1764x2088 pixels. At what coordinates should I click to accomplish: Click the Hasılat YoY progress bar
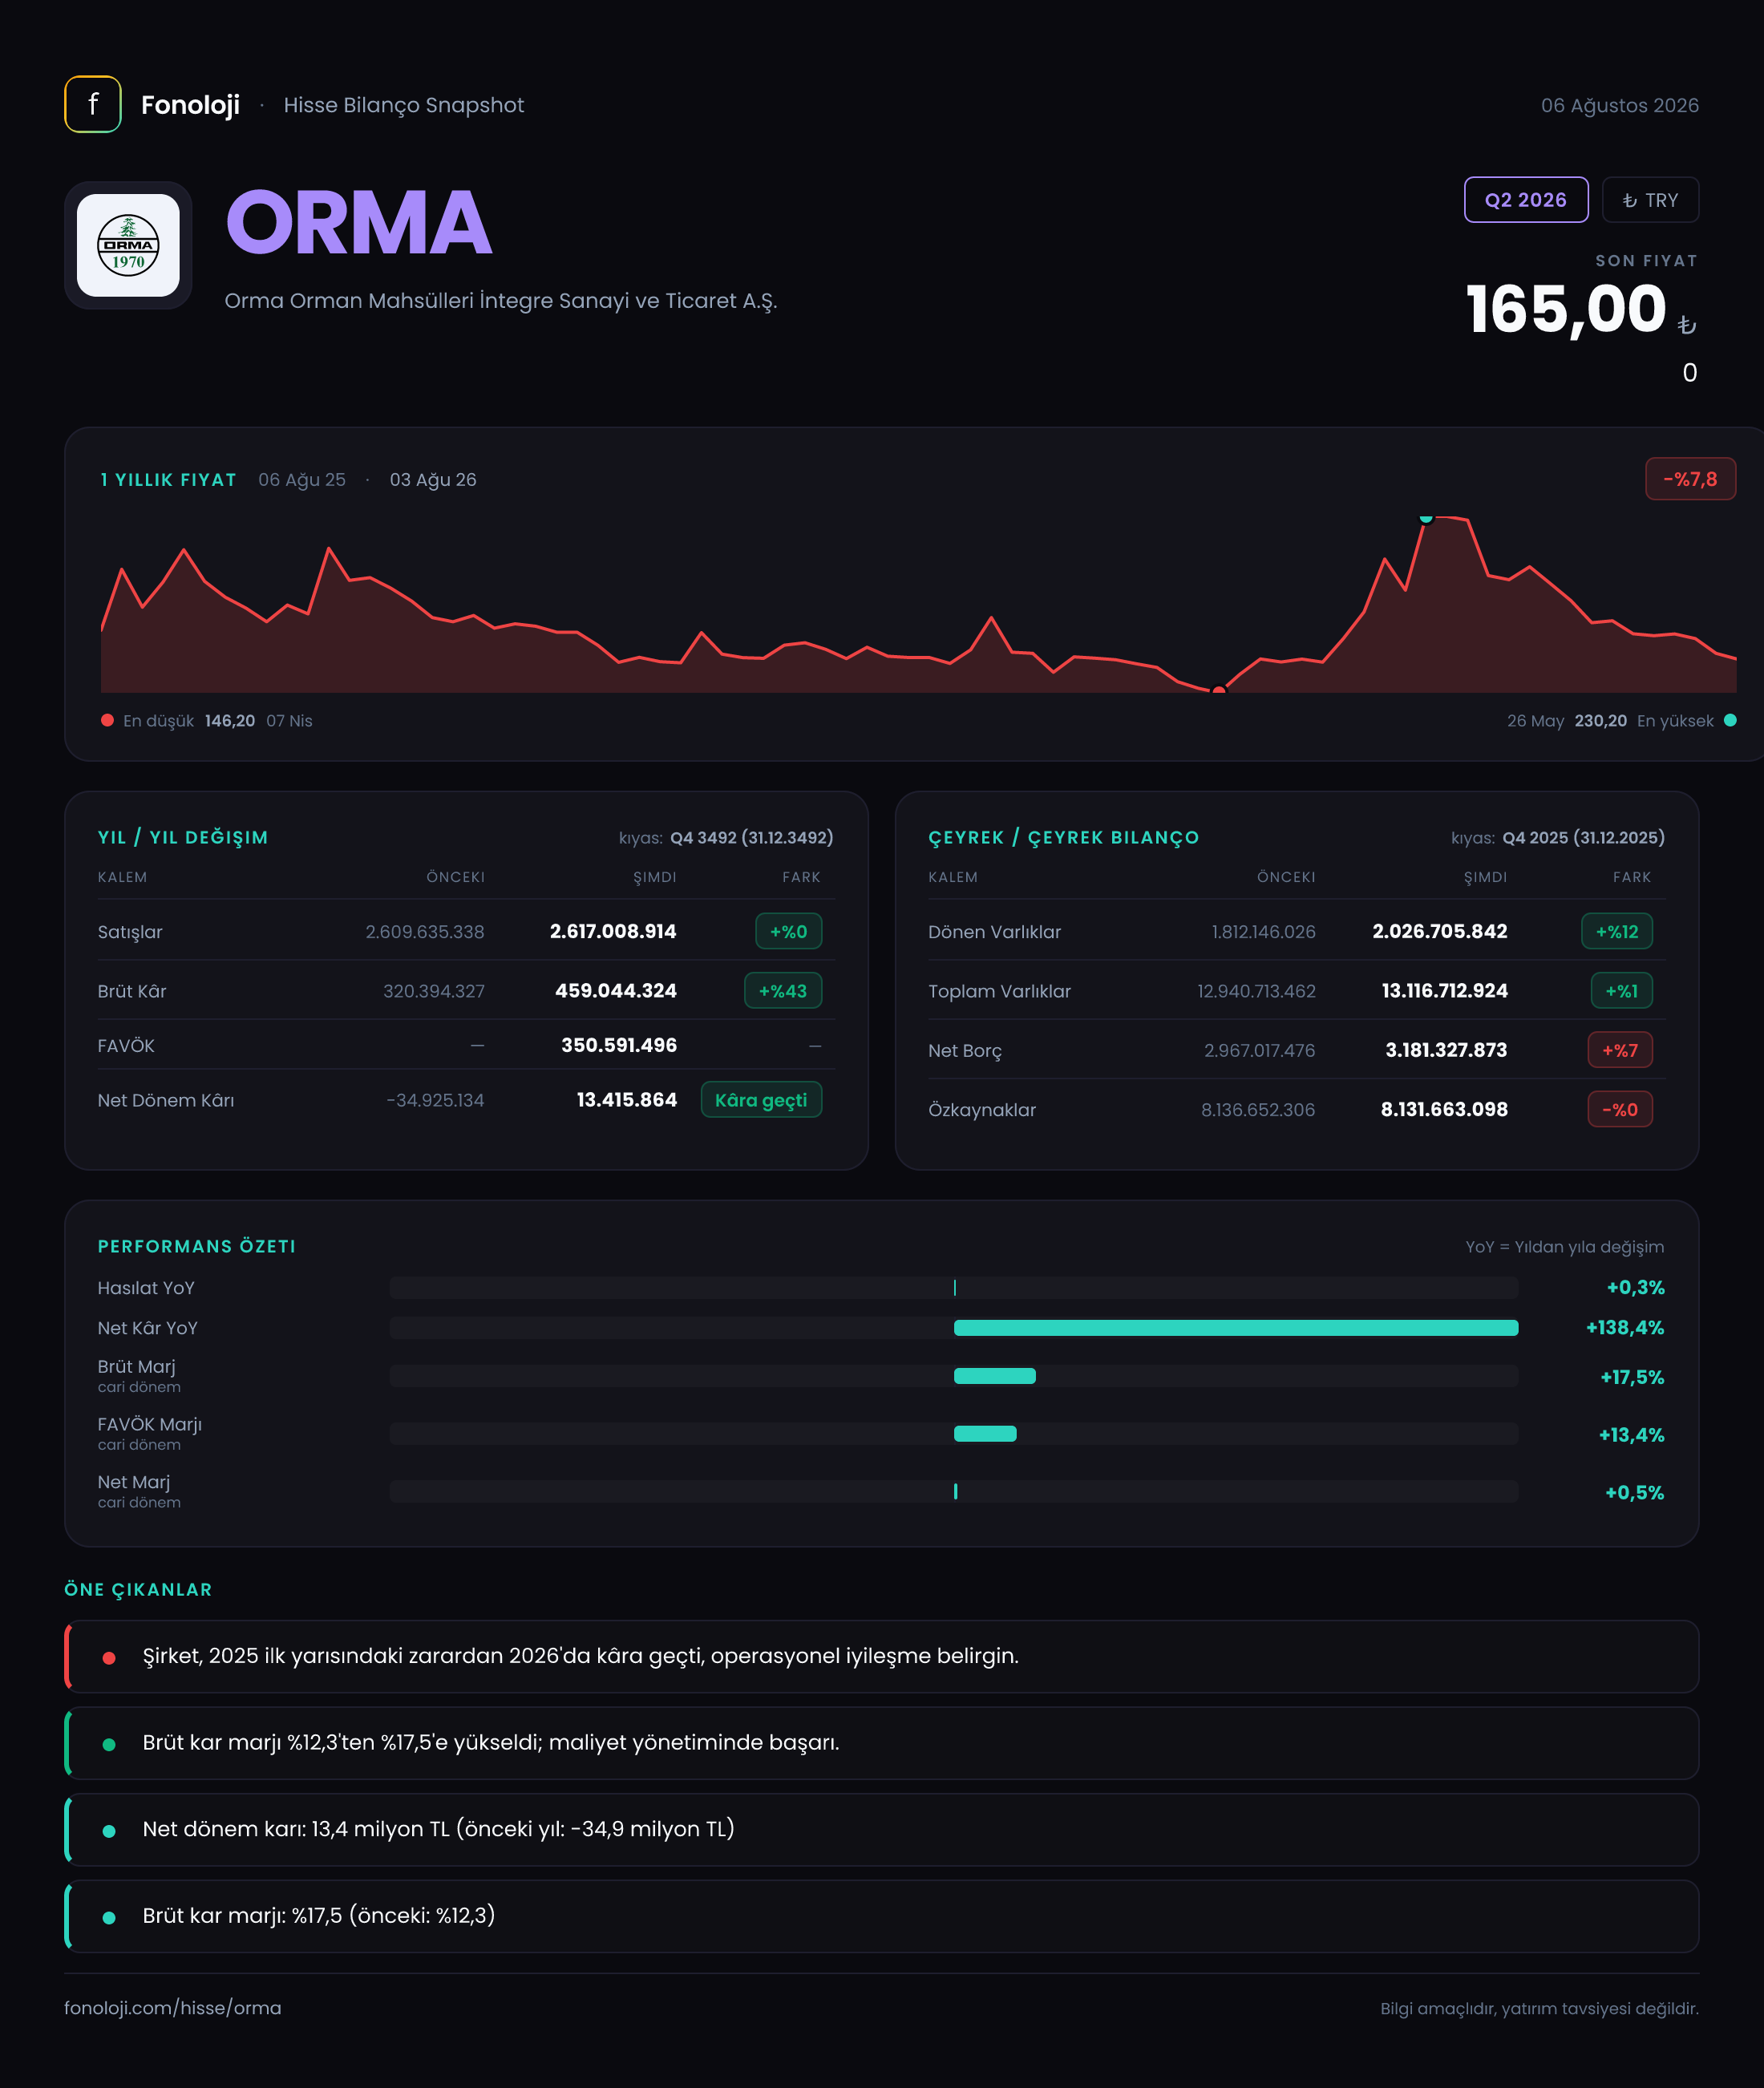(x=954, y=1287)
